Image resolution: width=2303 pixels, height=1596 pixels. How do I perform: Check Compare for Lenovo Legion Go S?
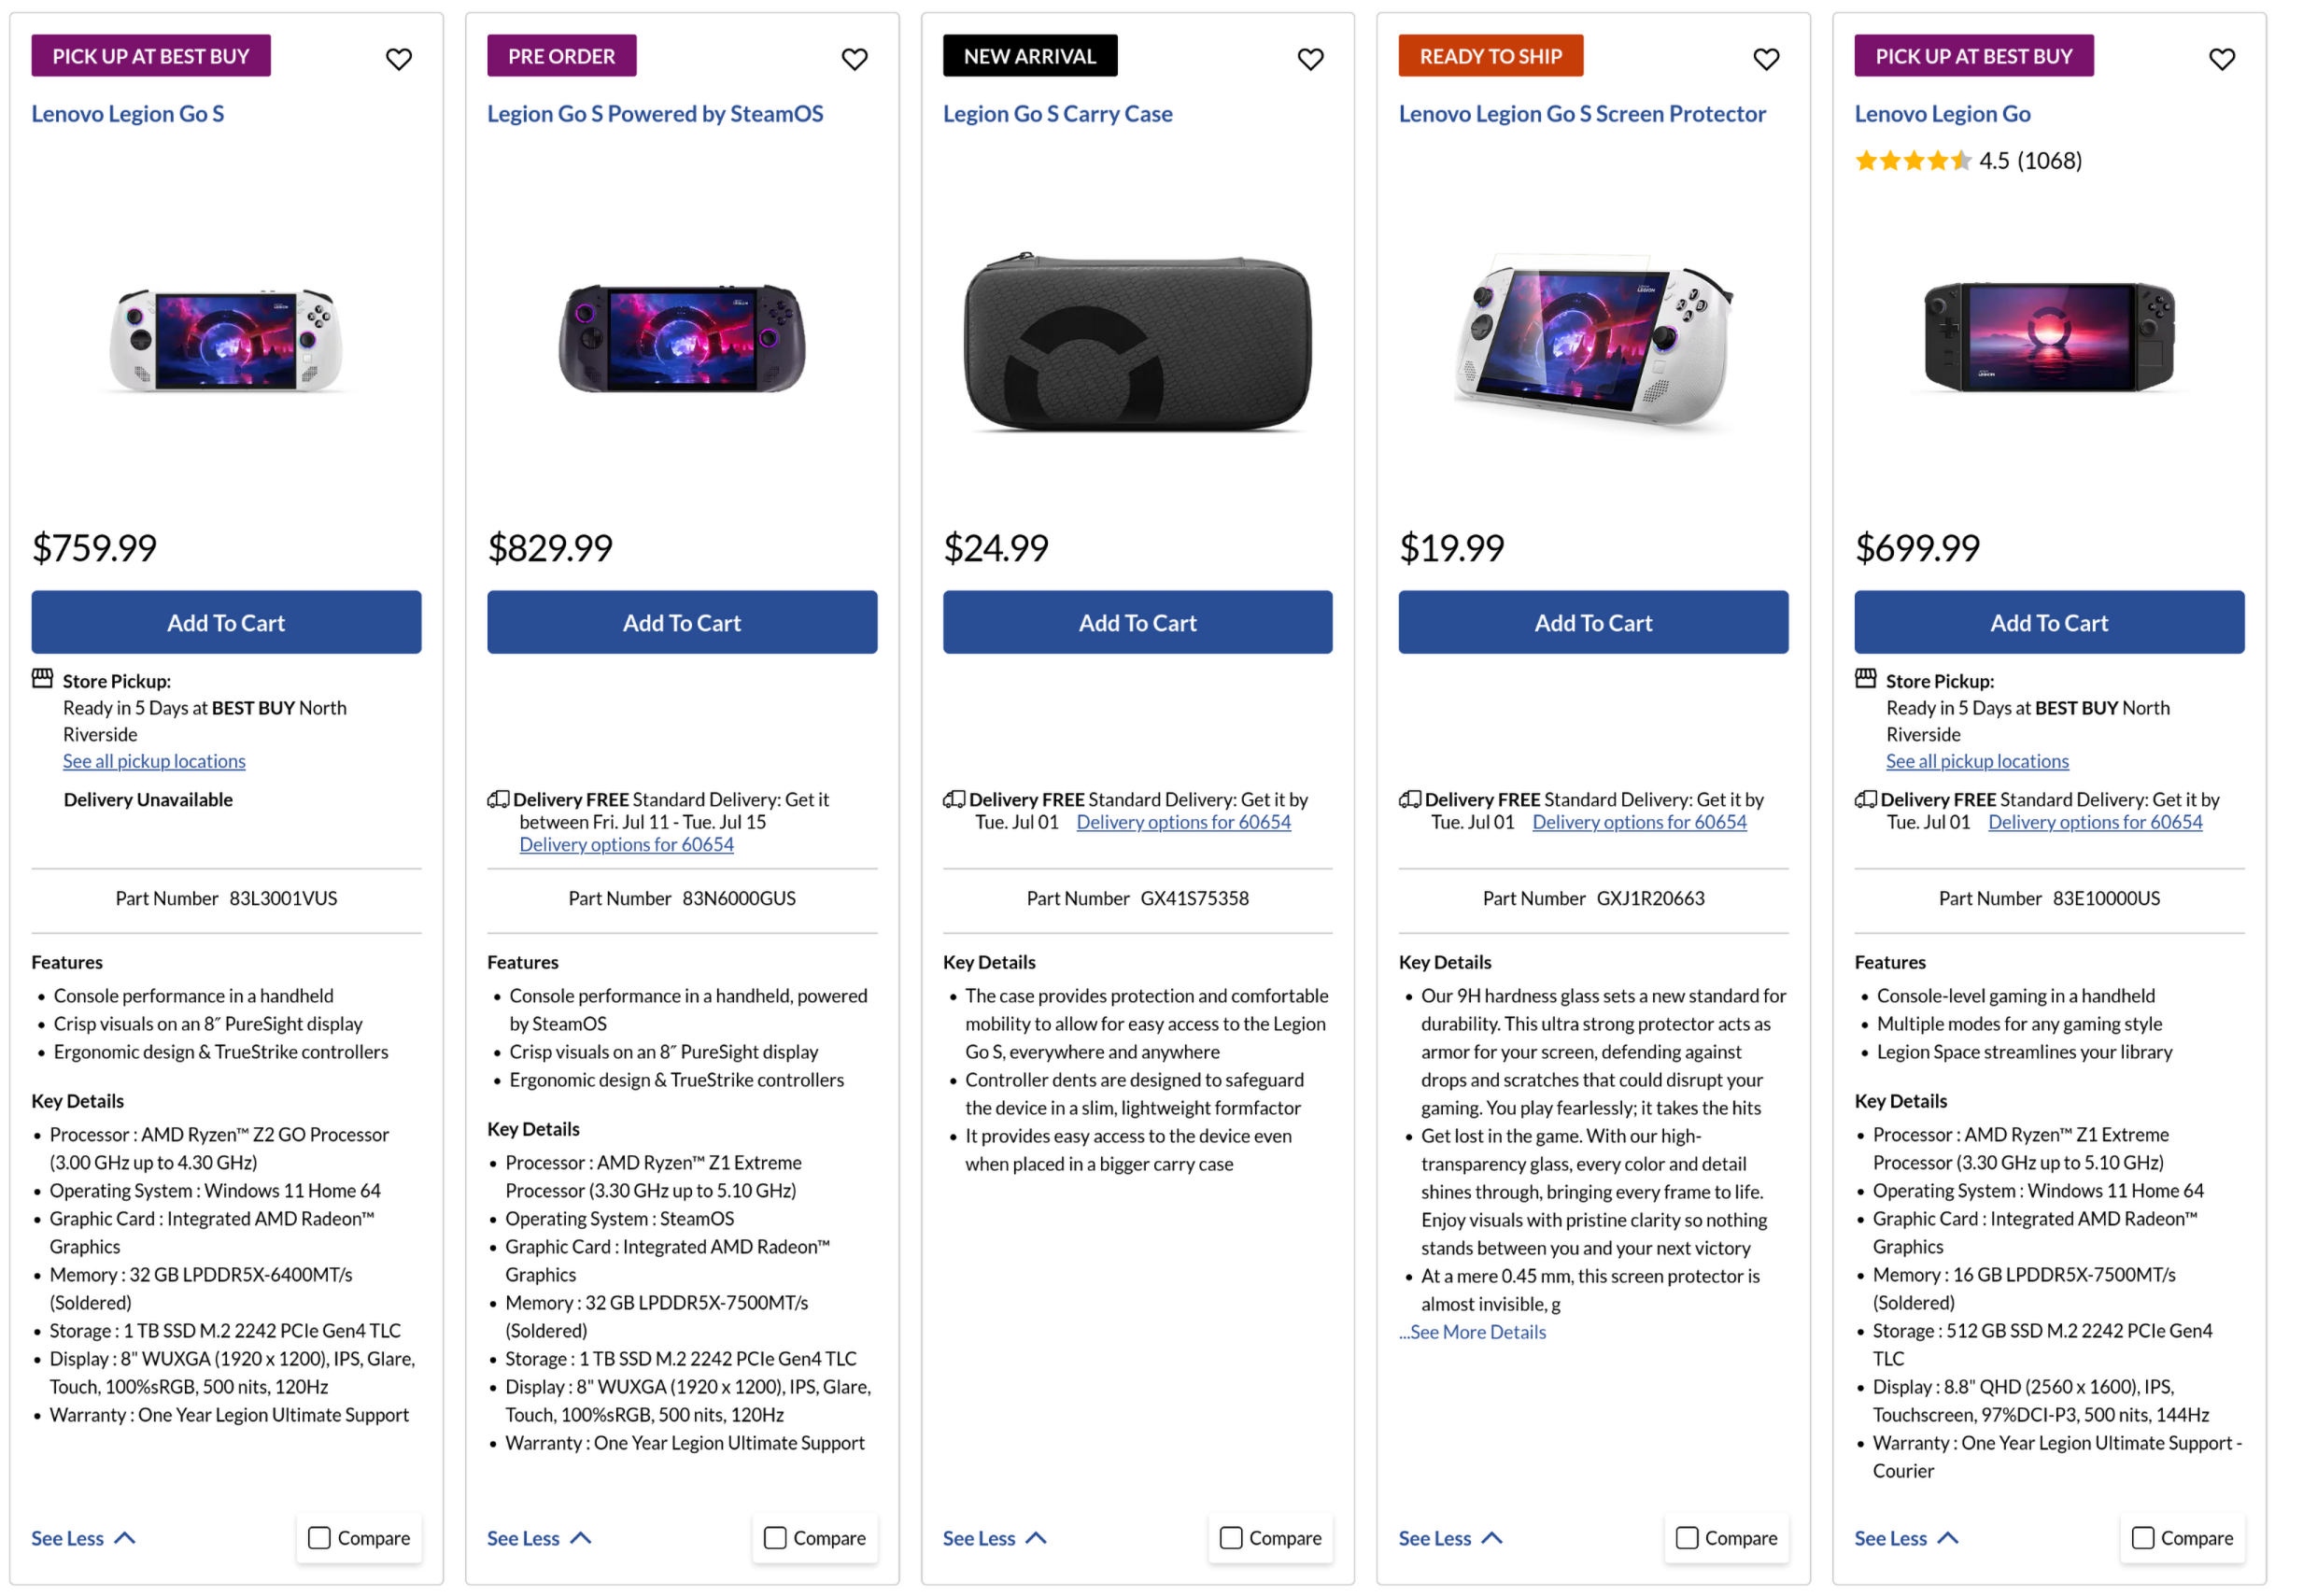point(319,1537)
